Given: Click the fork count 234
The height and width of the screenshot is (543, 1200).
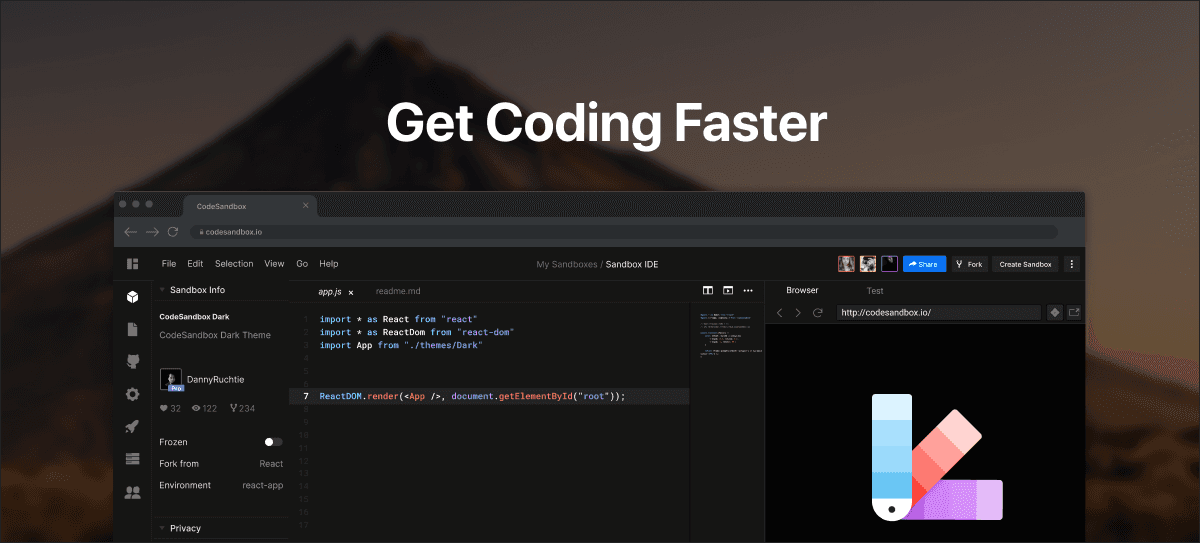Looking at the screenshot, I should click(242, 408).
